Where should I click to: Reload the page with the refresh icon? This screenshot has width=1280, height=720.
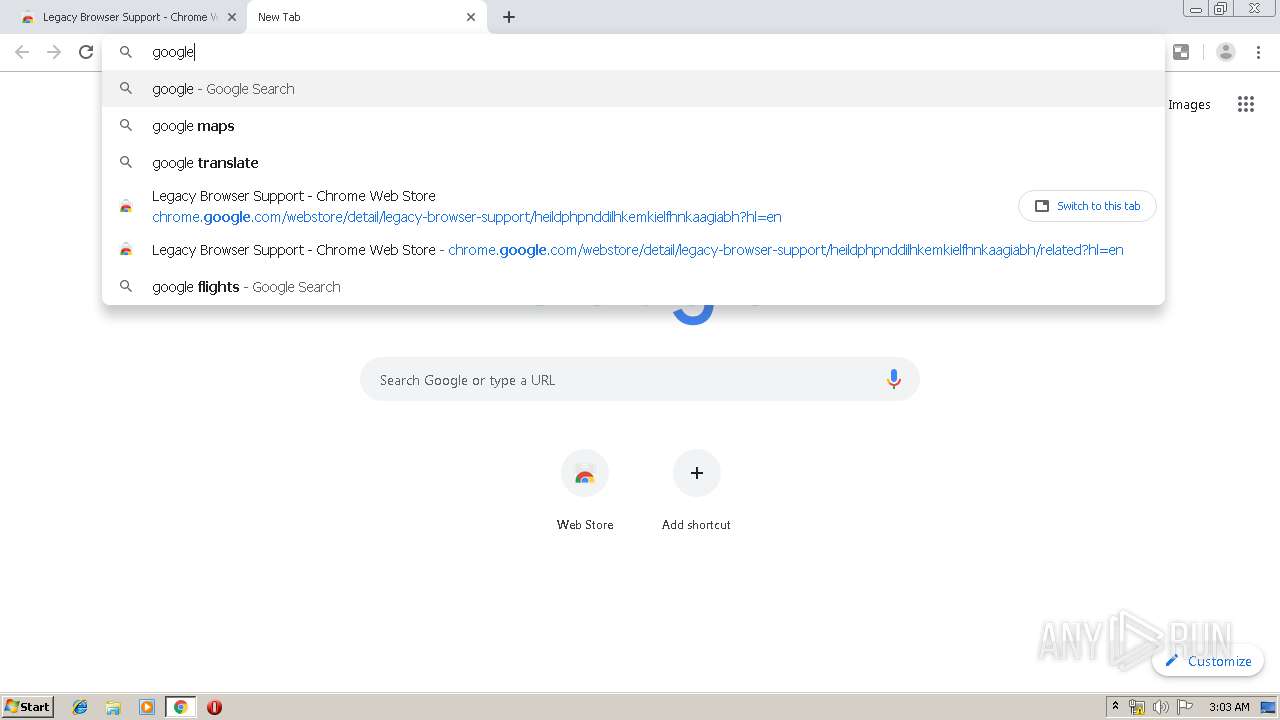[86, 52]
